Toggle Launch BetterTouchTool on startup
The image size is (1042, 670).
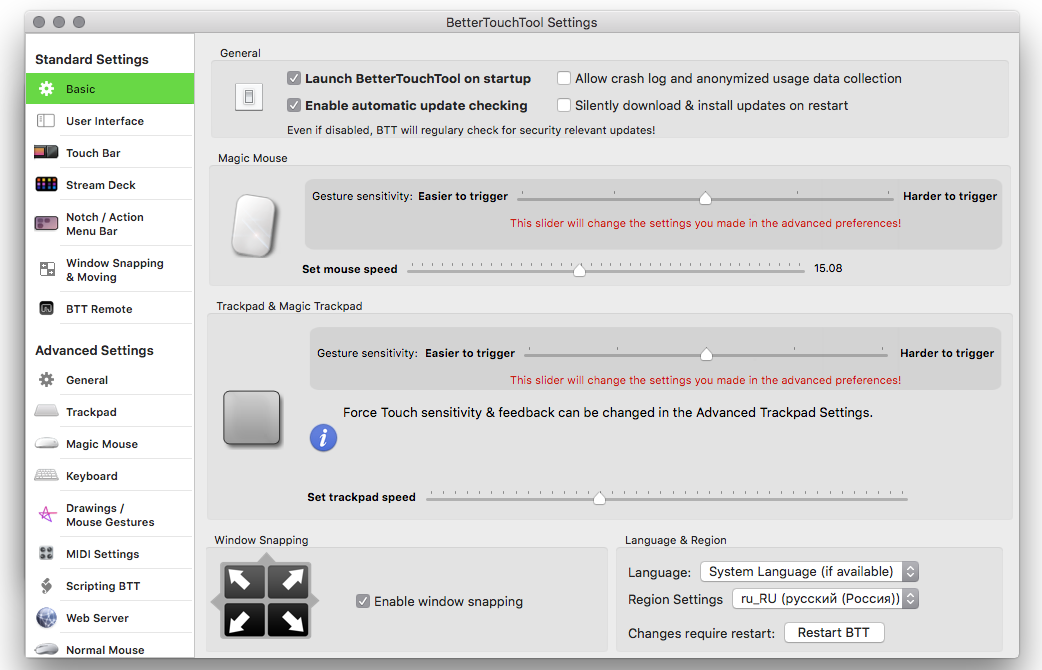[x=294, y=78]
